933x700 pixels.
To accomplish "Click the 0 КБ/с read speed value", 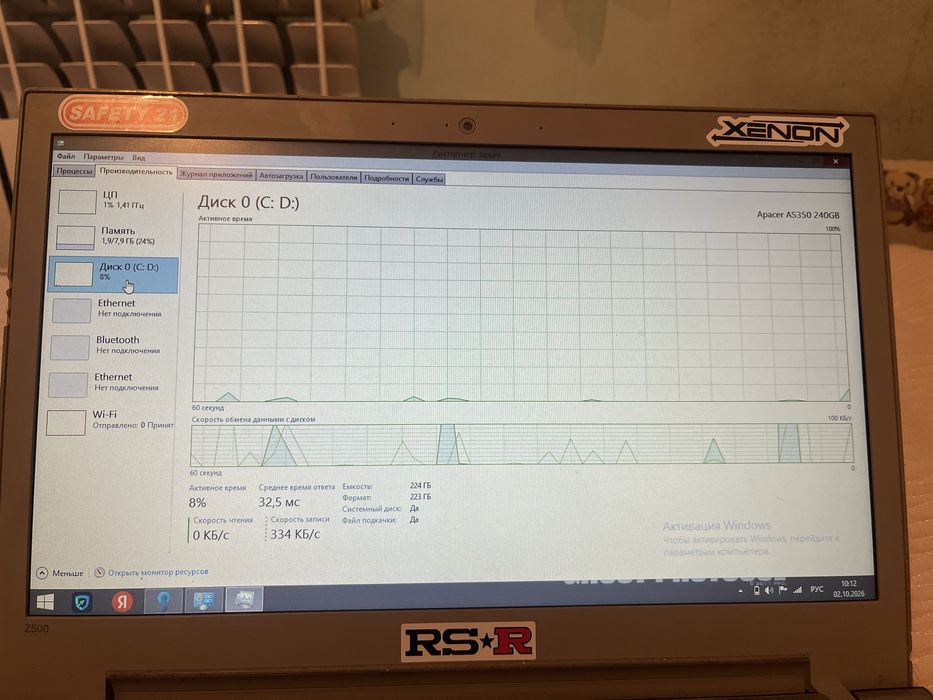I will coord(211,536).
